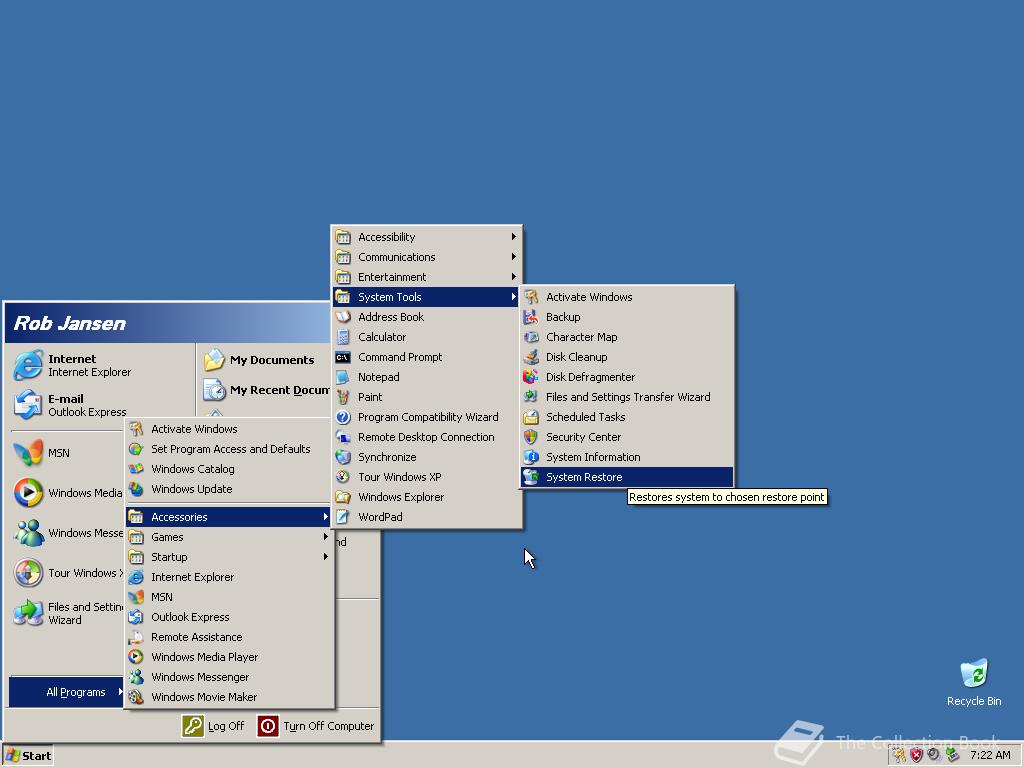This screenshot has height=768, width=1024.
Task: Click Windows Movie Maker reel icon
Action: point(136,697)
